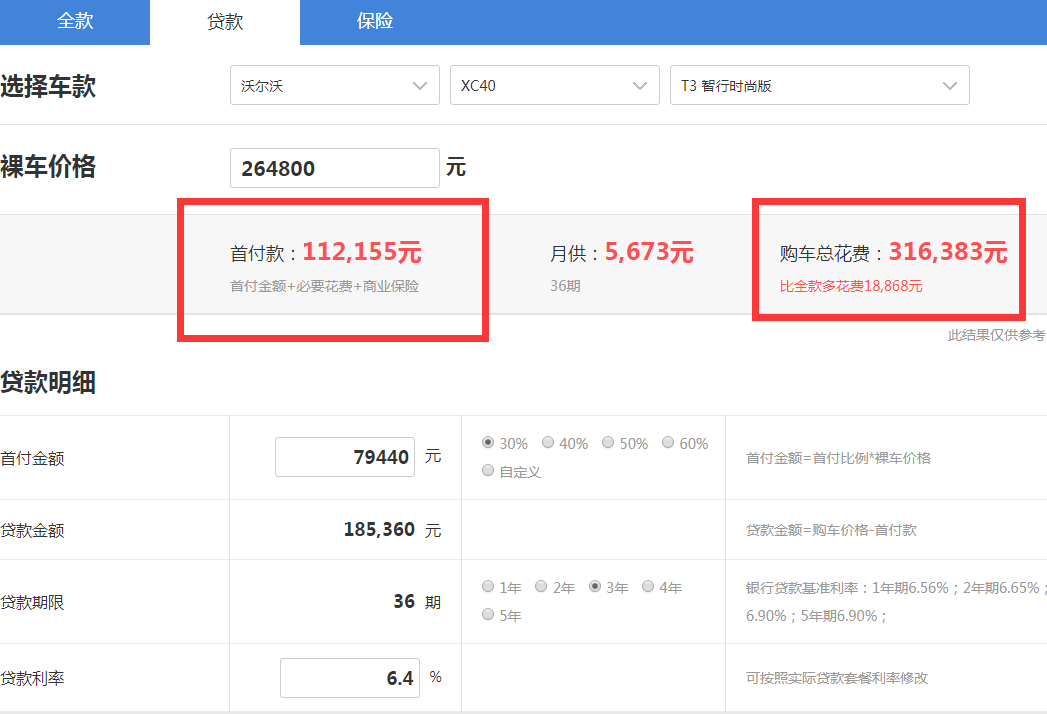Image resolution: width=1047 pixels, height=714 pixels.
Task: Choose the 50% down payment radio
Action: [608, 442]
